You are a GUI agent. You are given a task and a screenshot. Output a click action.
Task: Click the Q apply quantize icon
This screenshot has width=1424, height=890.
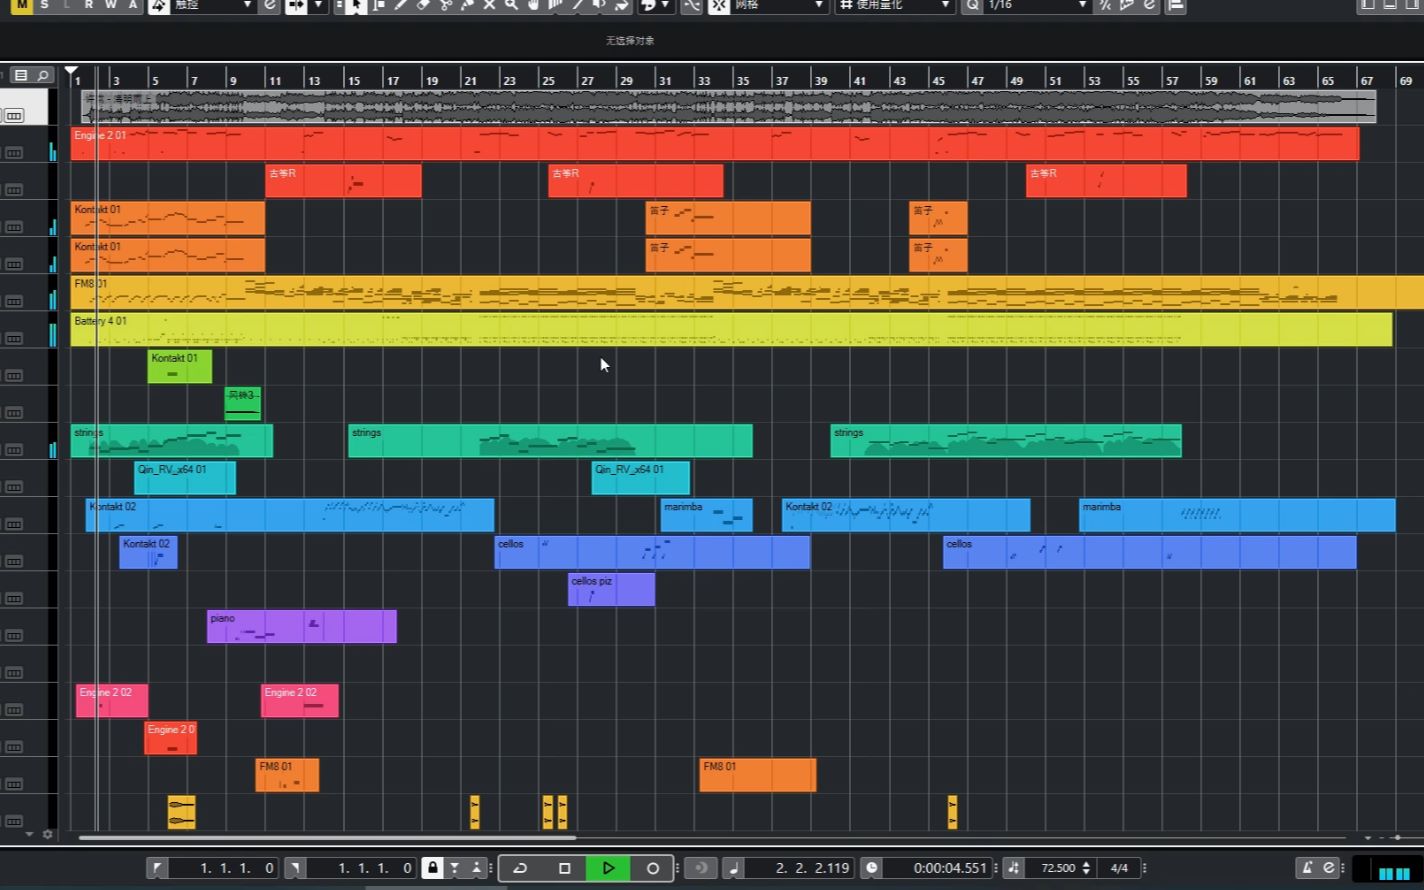pos(973,5)
